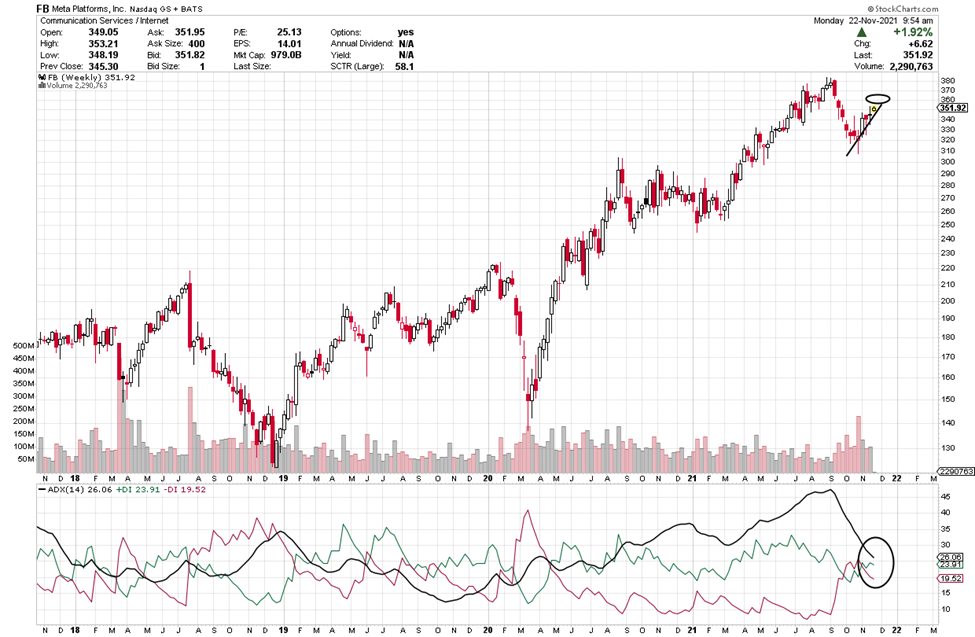Click the 9:54 am timestamp
Image resolution: width=975 pixels, height=637 pixels.
(x=918, y=21)
